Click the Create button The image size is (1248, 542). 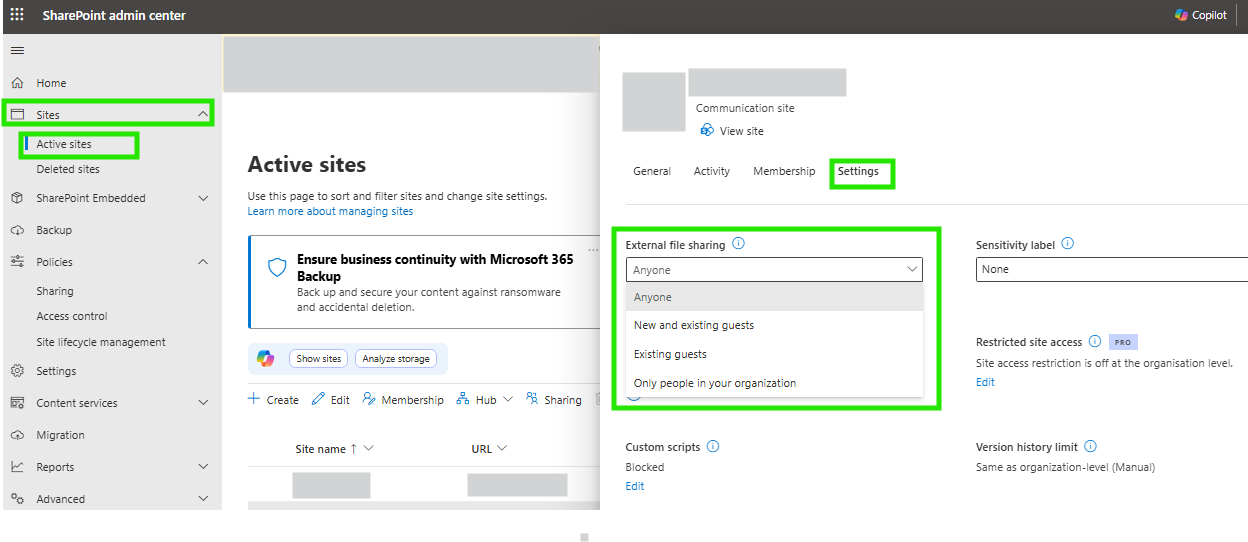click(273, 399)
